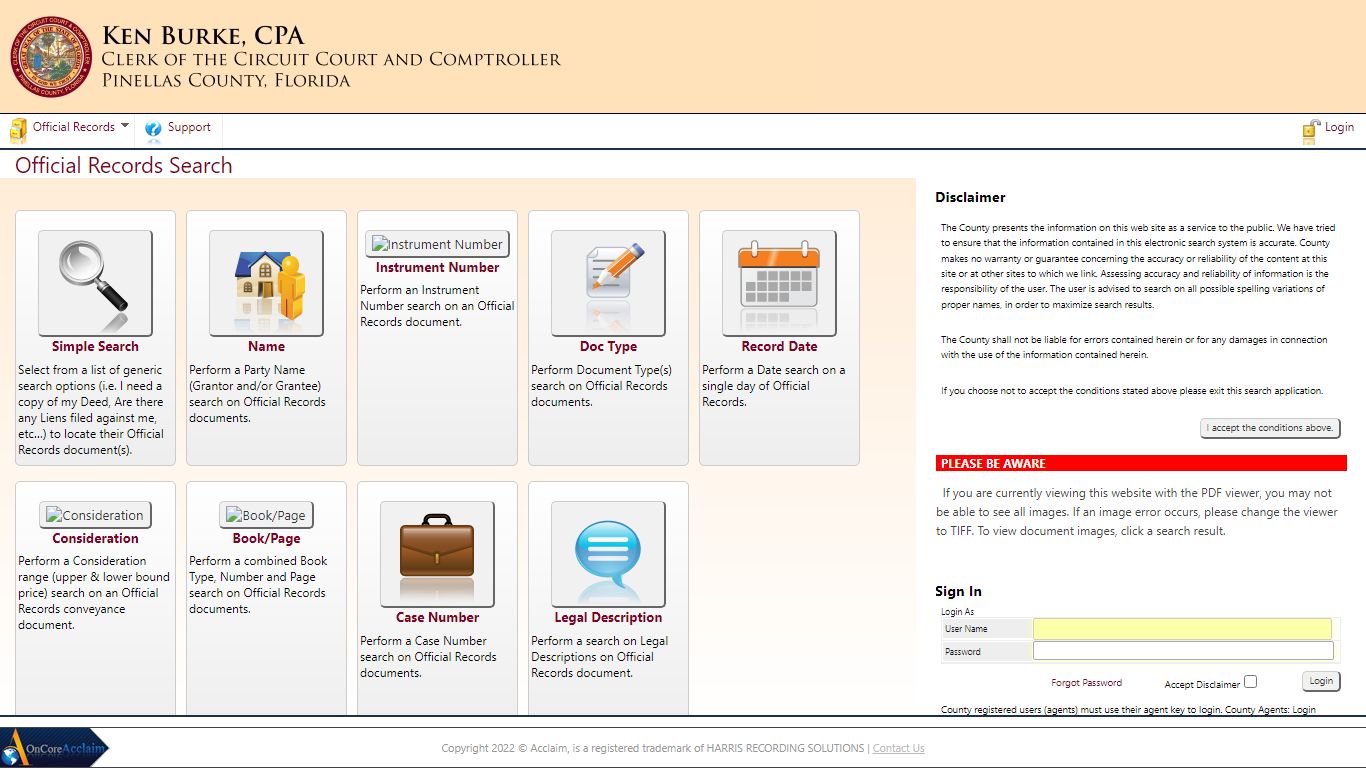1366x768 pixels.
Task: Click the Login button in Sign In
Action: click(x=1321, y=681)
